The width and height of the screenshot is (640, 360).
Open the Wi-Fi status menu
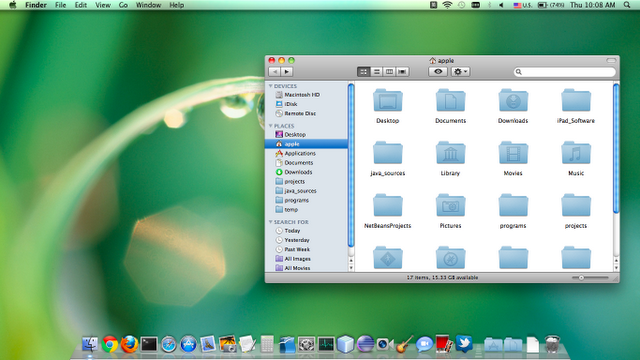click(447, 5)
